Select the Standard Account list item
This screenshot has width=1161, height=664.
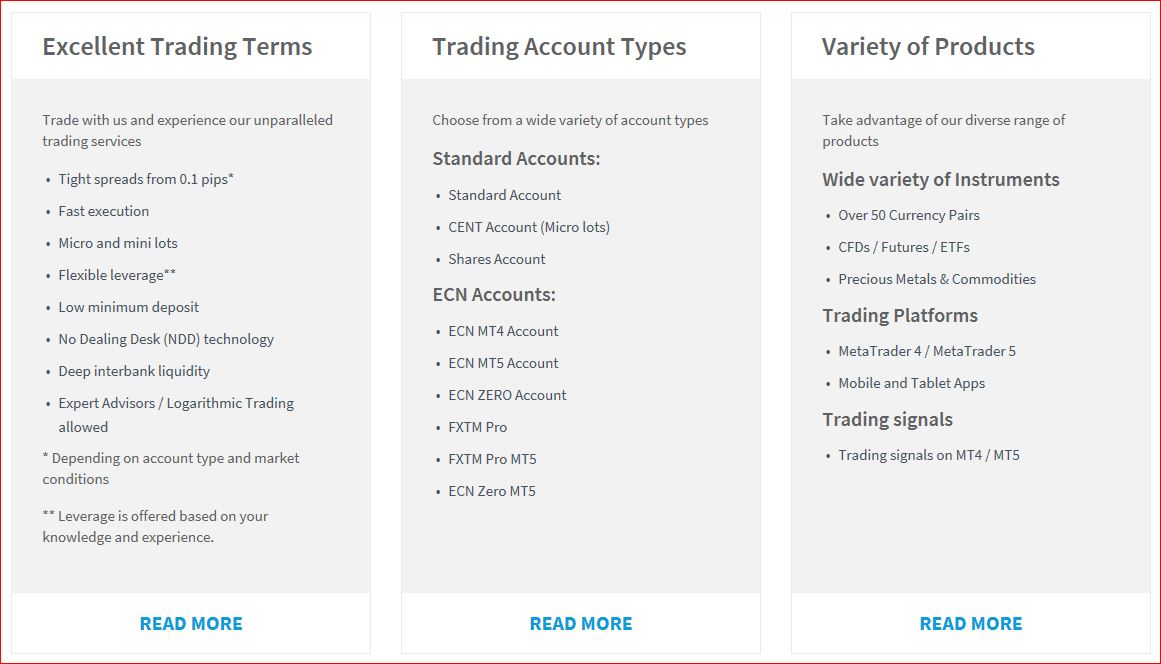pos(504,195)
